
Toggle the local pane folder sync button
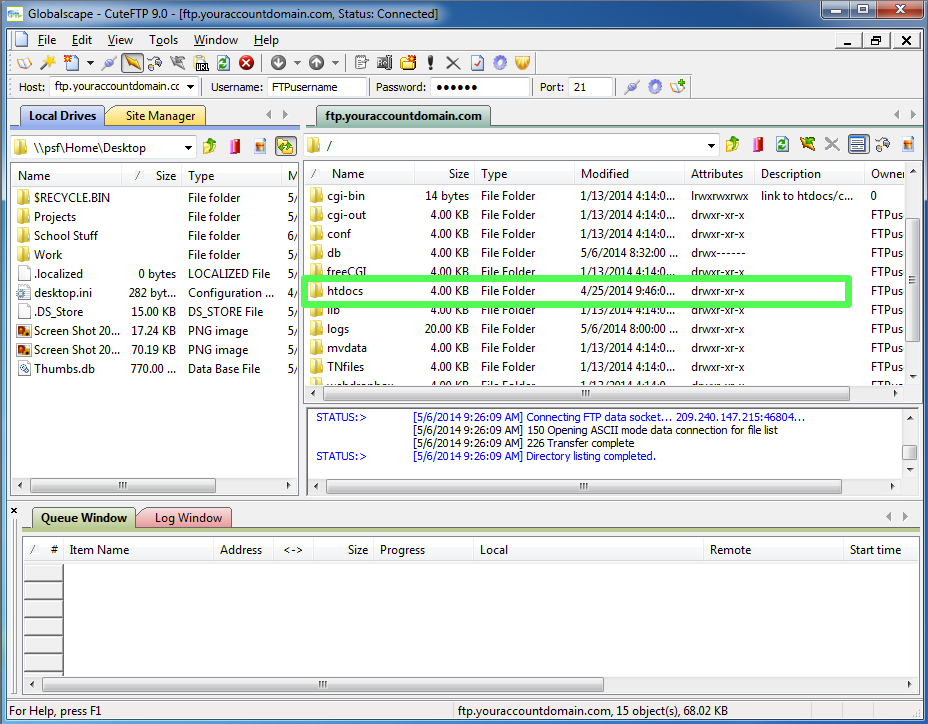pos(285,146)
